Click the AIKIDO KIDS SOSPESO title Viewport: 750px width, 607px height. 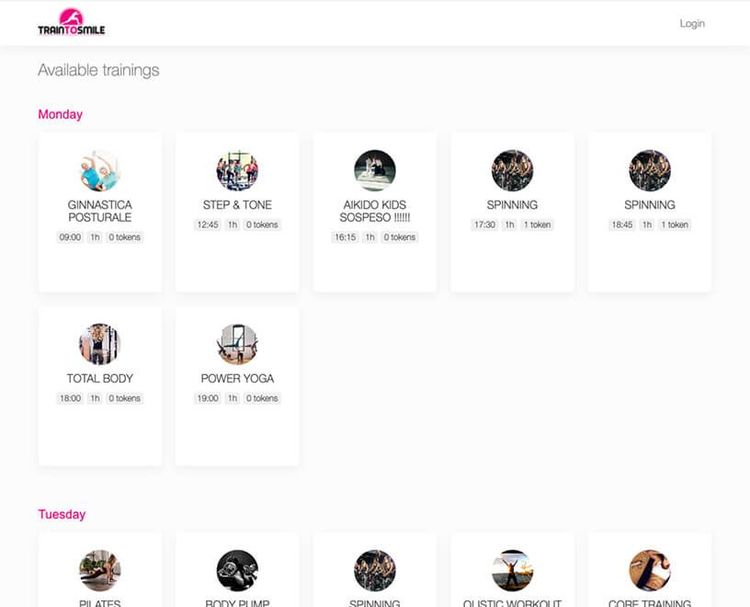[375, 211]
